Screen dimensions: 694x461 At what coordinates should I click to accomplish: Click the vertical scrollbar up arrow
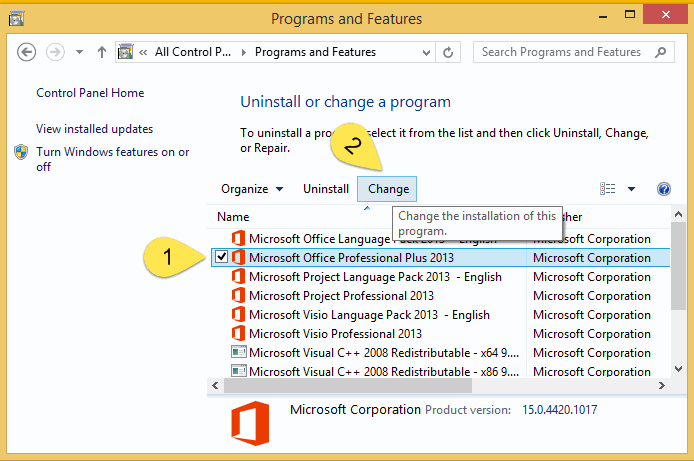pos(678,215)
